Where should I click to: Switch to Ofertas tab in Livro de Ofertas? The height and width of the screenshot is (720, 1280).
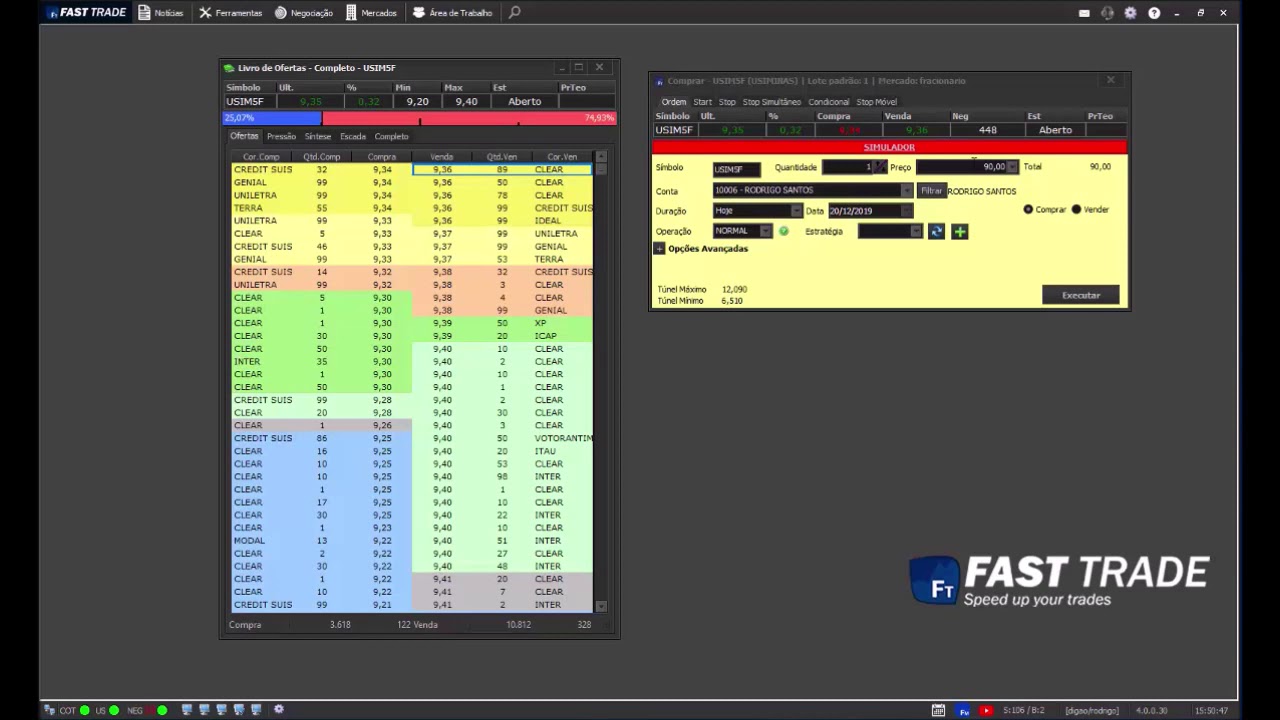point(244,136)
